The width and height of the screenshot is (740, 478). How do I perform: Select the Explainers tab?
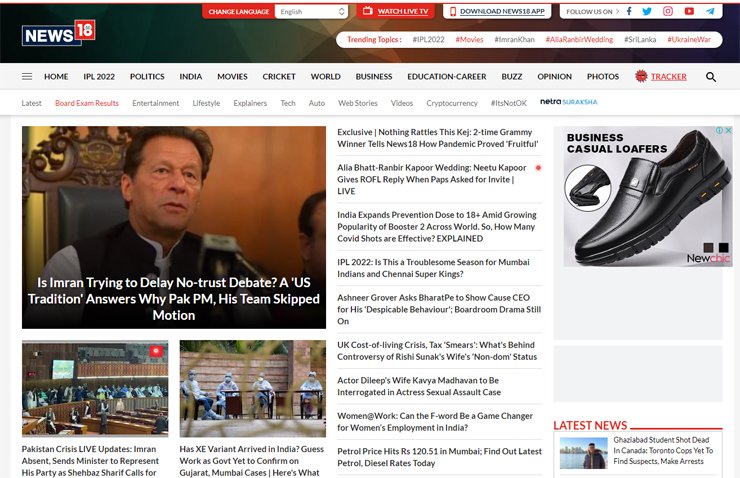250,103
